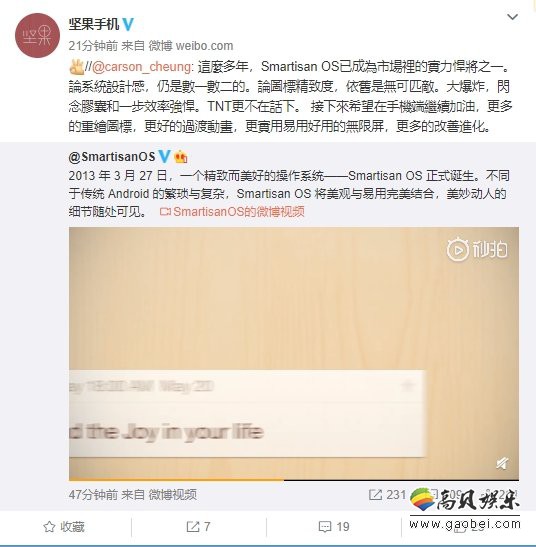Unmute the video using the speaker icon

point(502,463)
